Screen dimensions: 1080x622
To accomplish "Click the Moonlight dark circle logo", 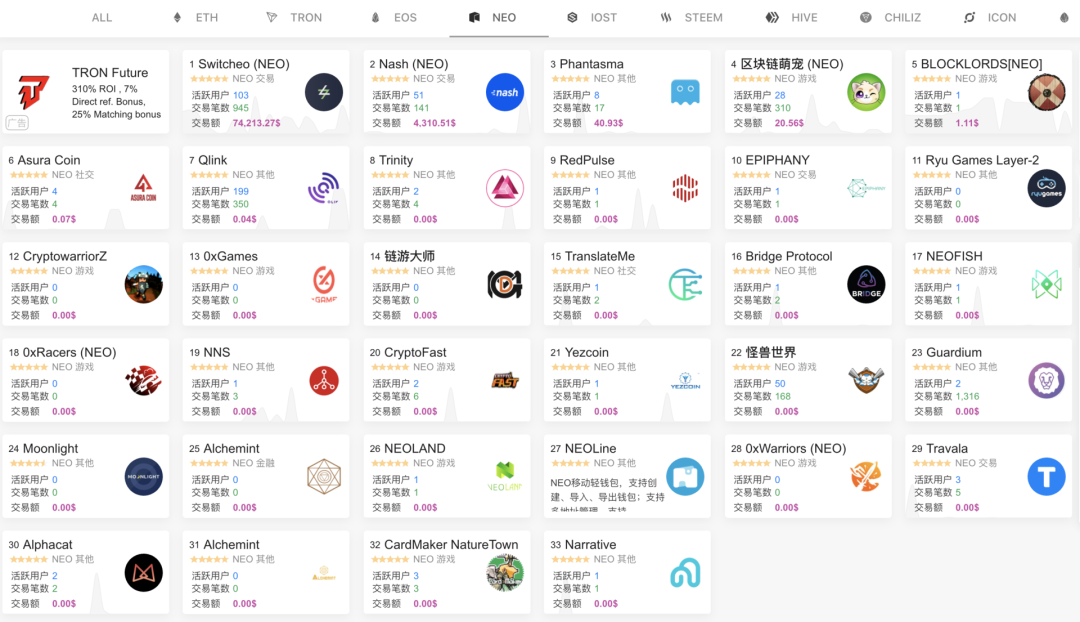I will 143,477.
